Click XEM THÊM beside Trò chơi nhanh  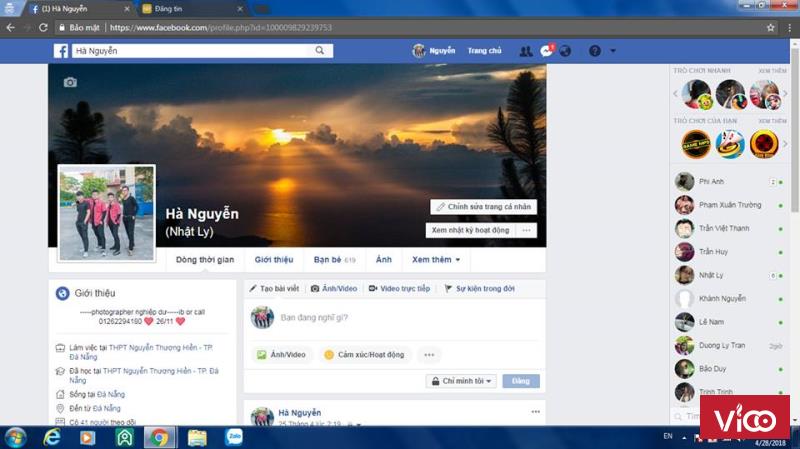pyautogui.click(x=772, y=71)
